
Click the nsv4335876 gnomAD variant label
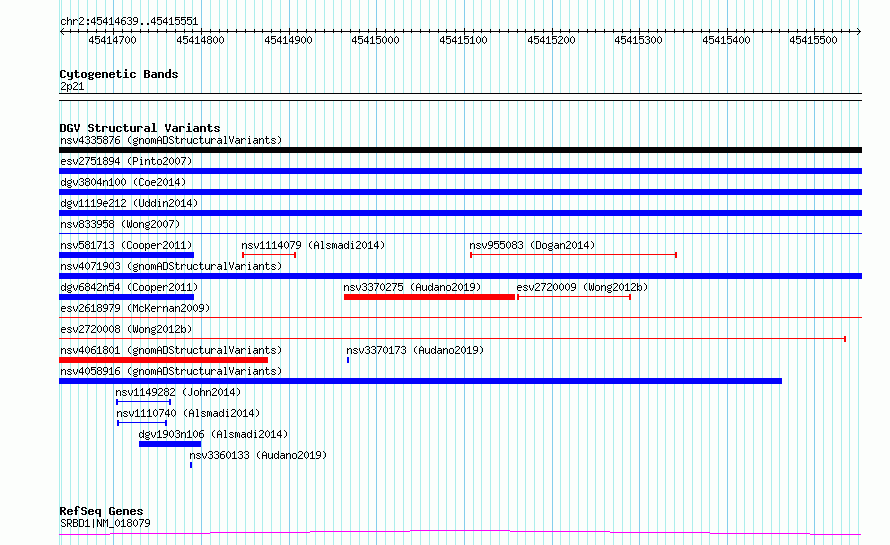click(171, 140)
